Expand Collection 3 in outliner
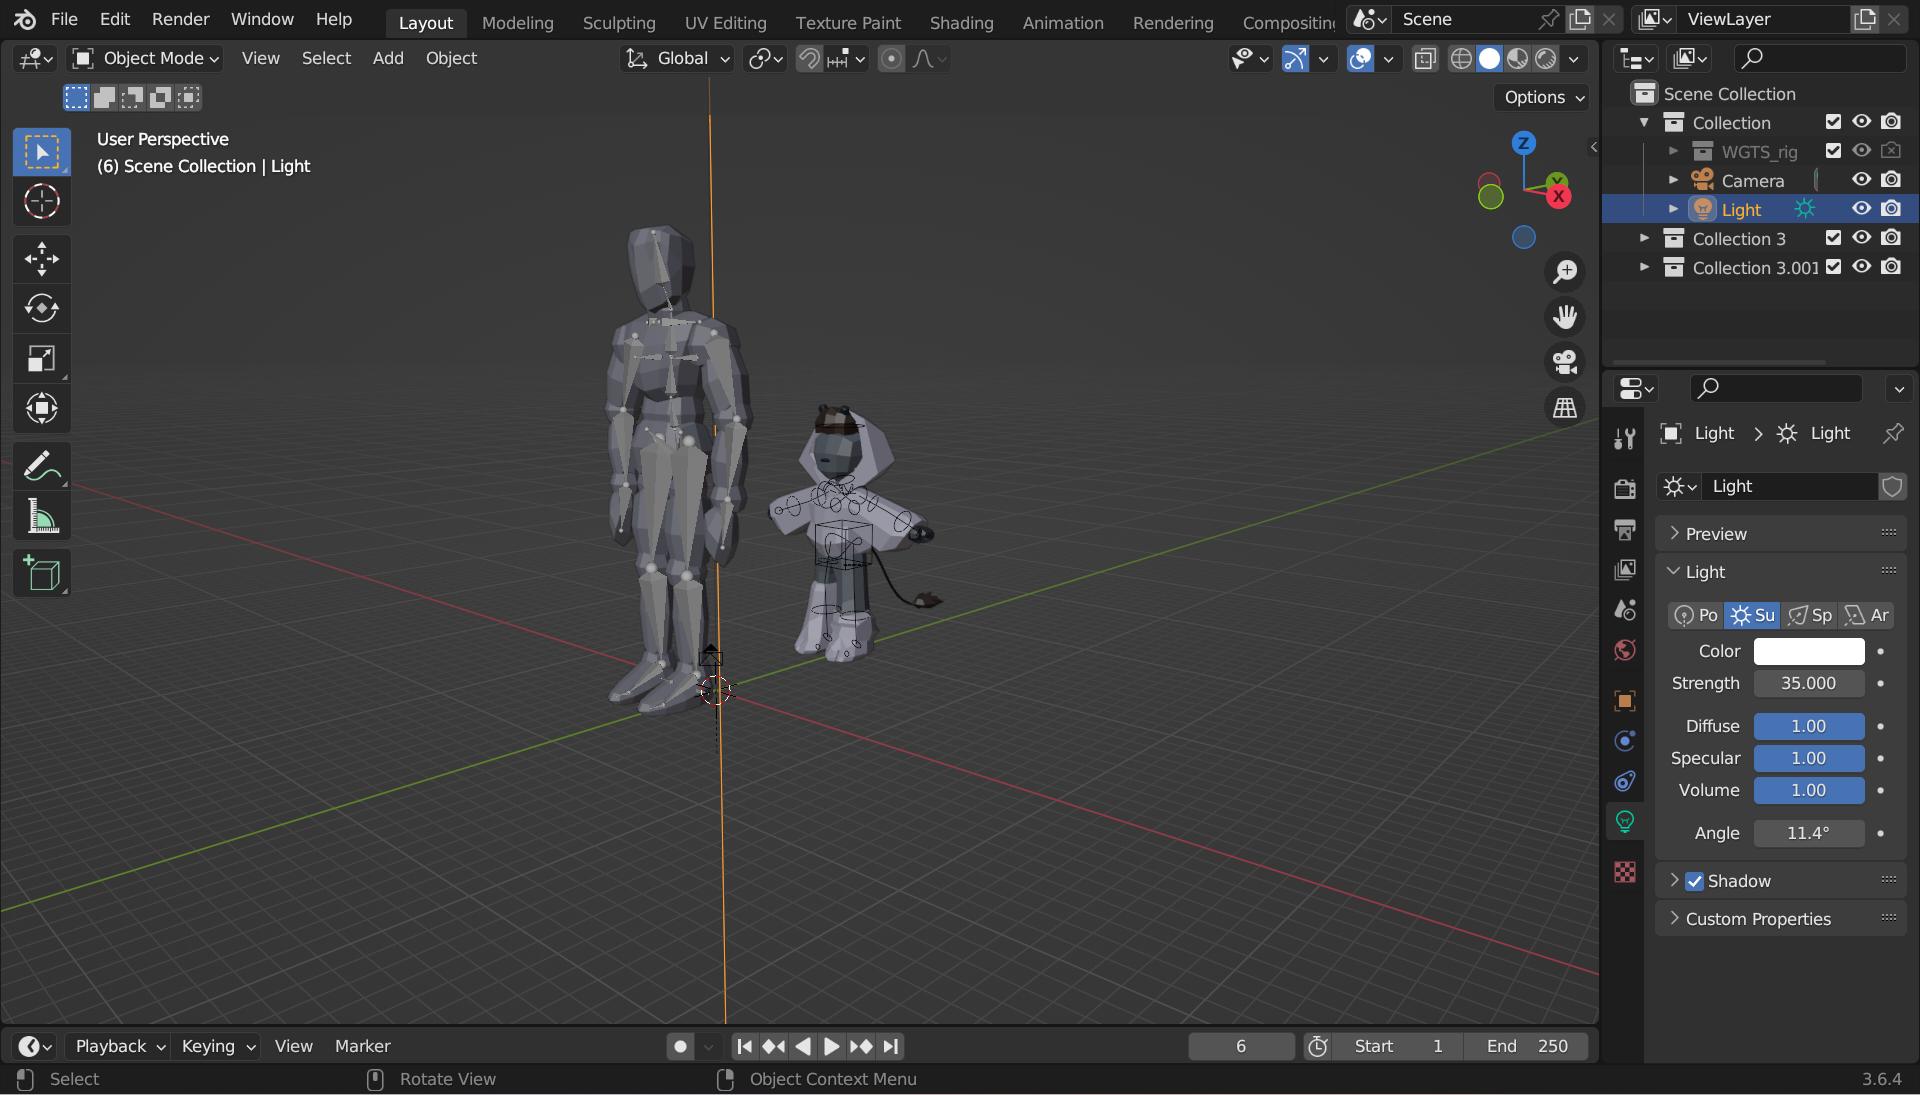 tap(1644, 238)
